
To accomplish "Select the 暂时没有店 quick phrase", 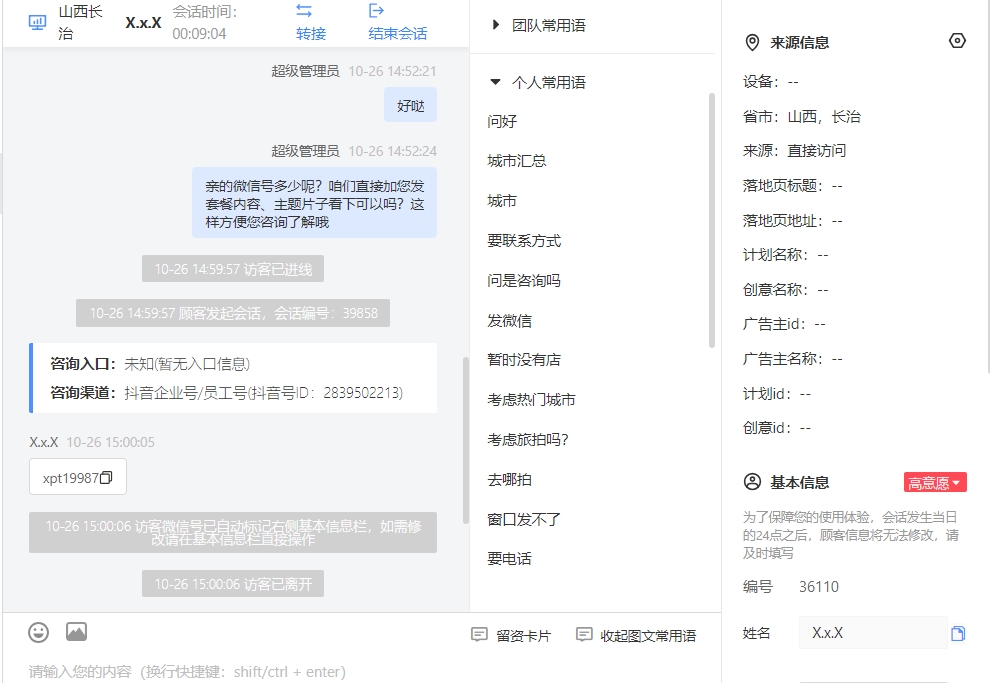I will click(524, 360).
